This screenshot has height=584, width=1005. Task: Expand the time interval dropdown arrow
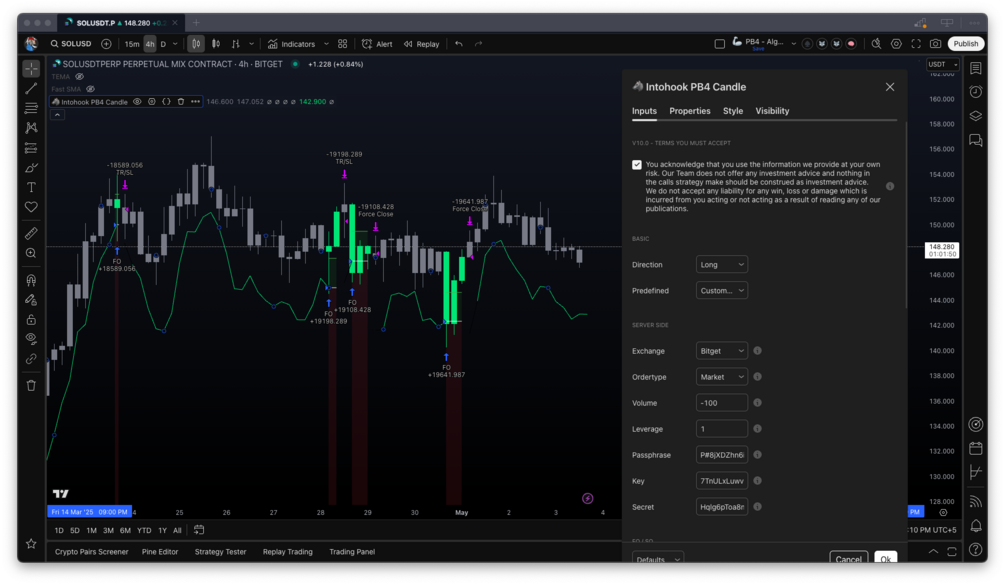pos(176,44)
